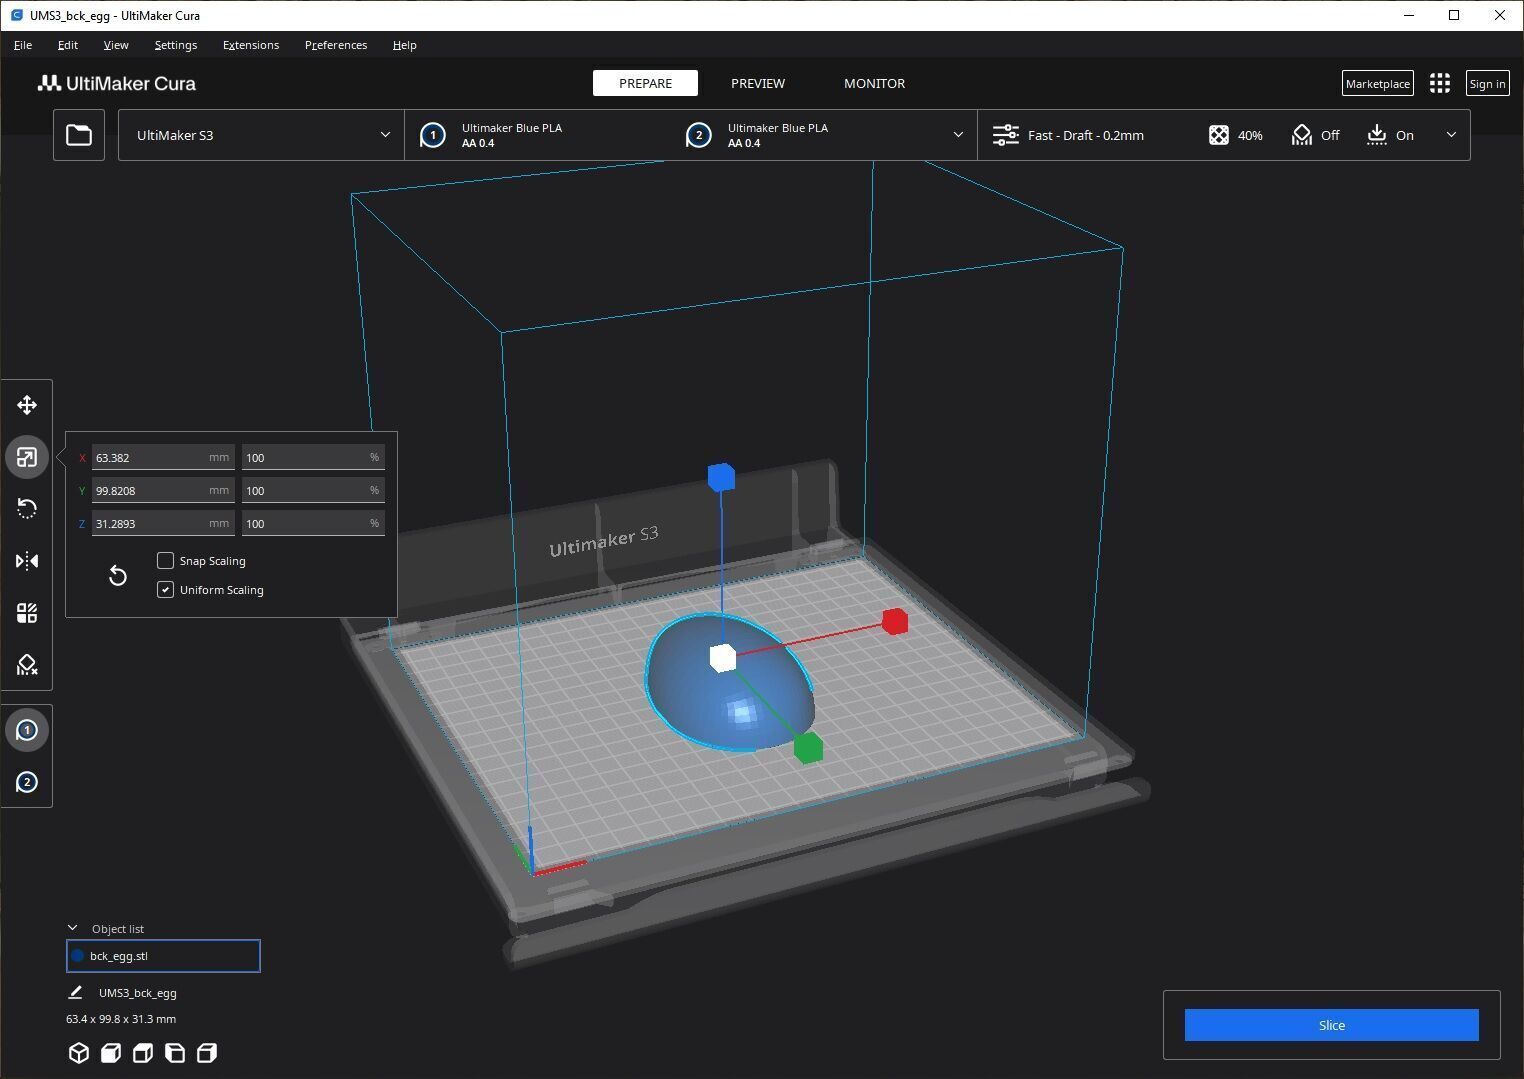This screenshot has width=1524, height=1079.
Task: Switch to 3D perspective view cube
Action: click(79, 1053)
